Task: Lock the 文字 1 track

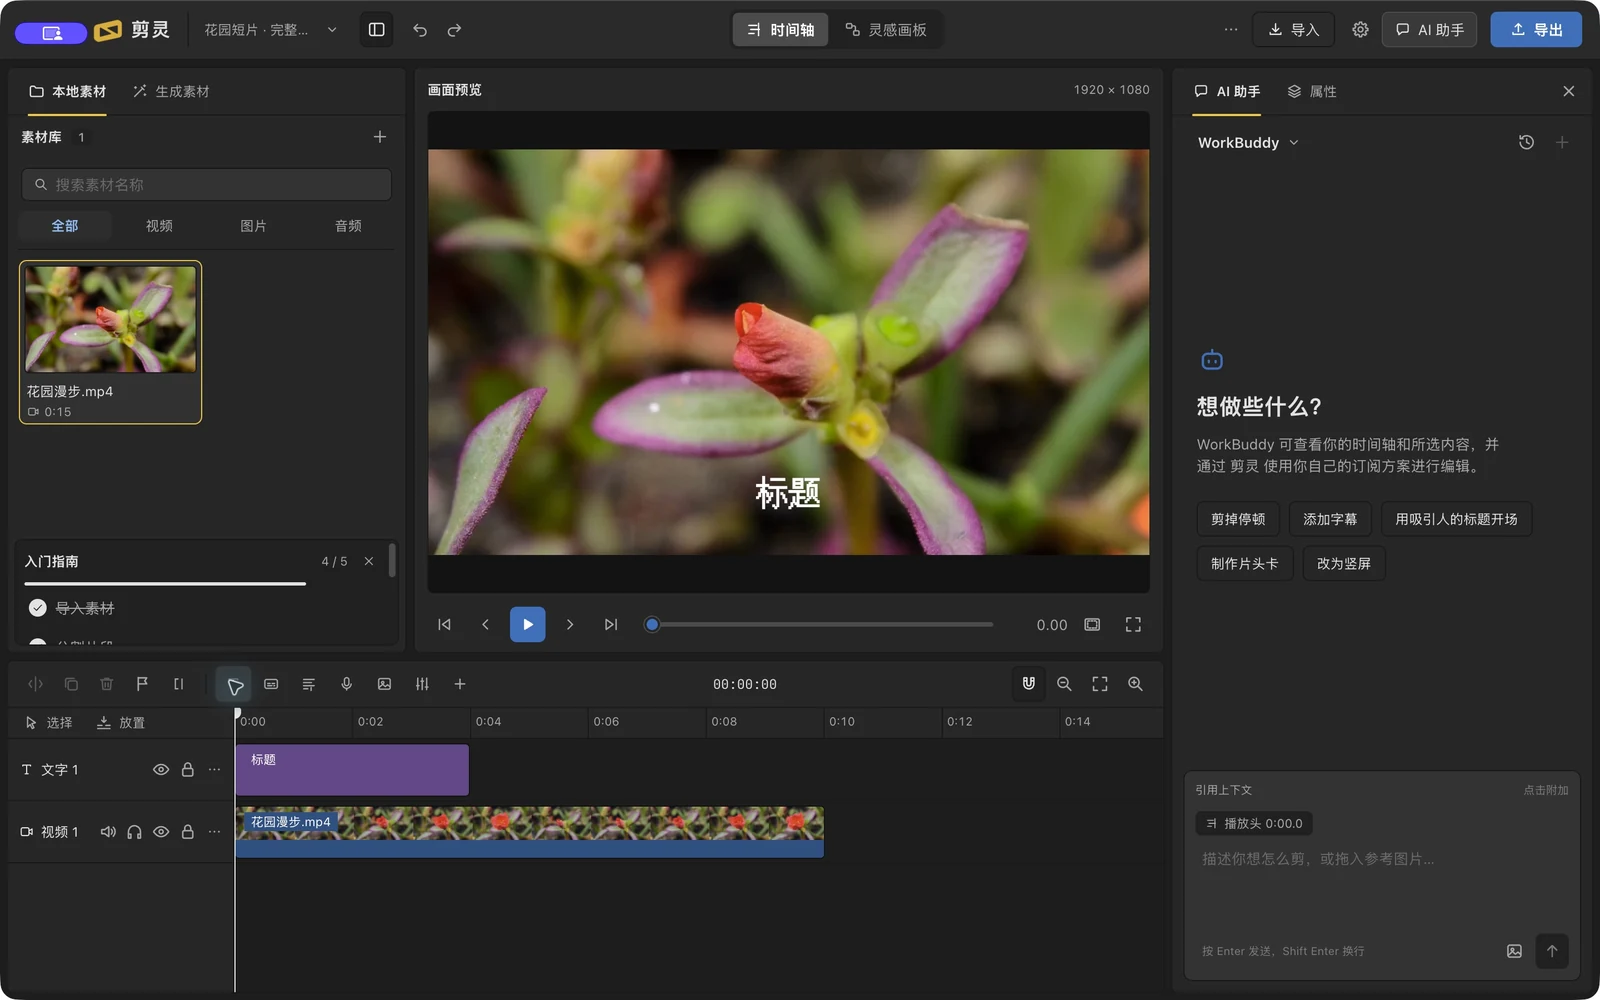Action: tap(187, 770)
